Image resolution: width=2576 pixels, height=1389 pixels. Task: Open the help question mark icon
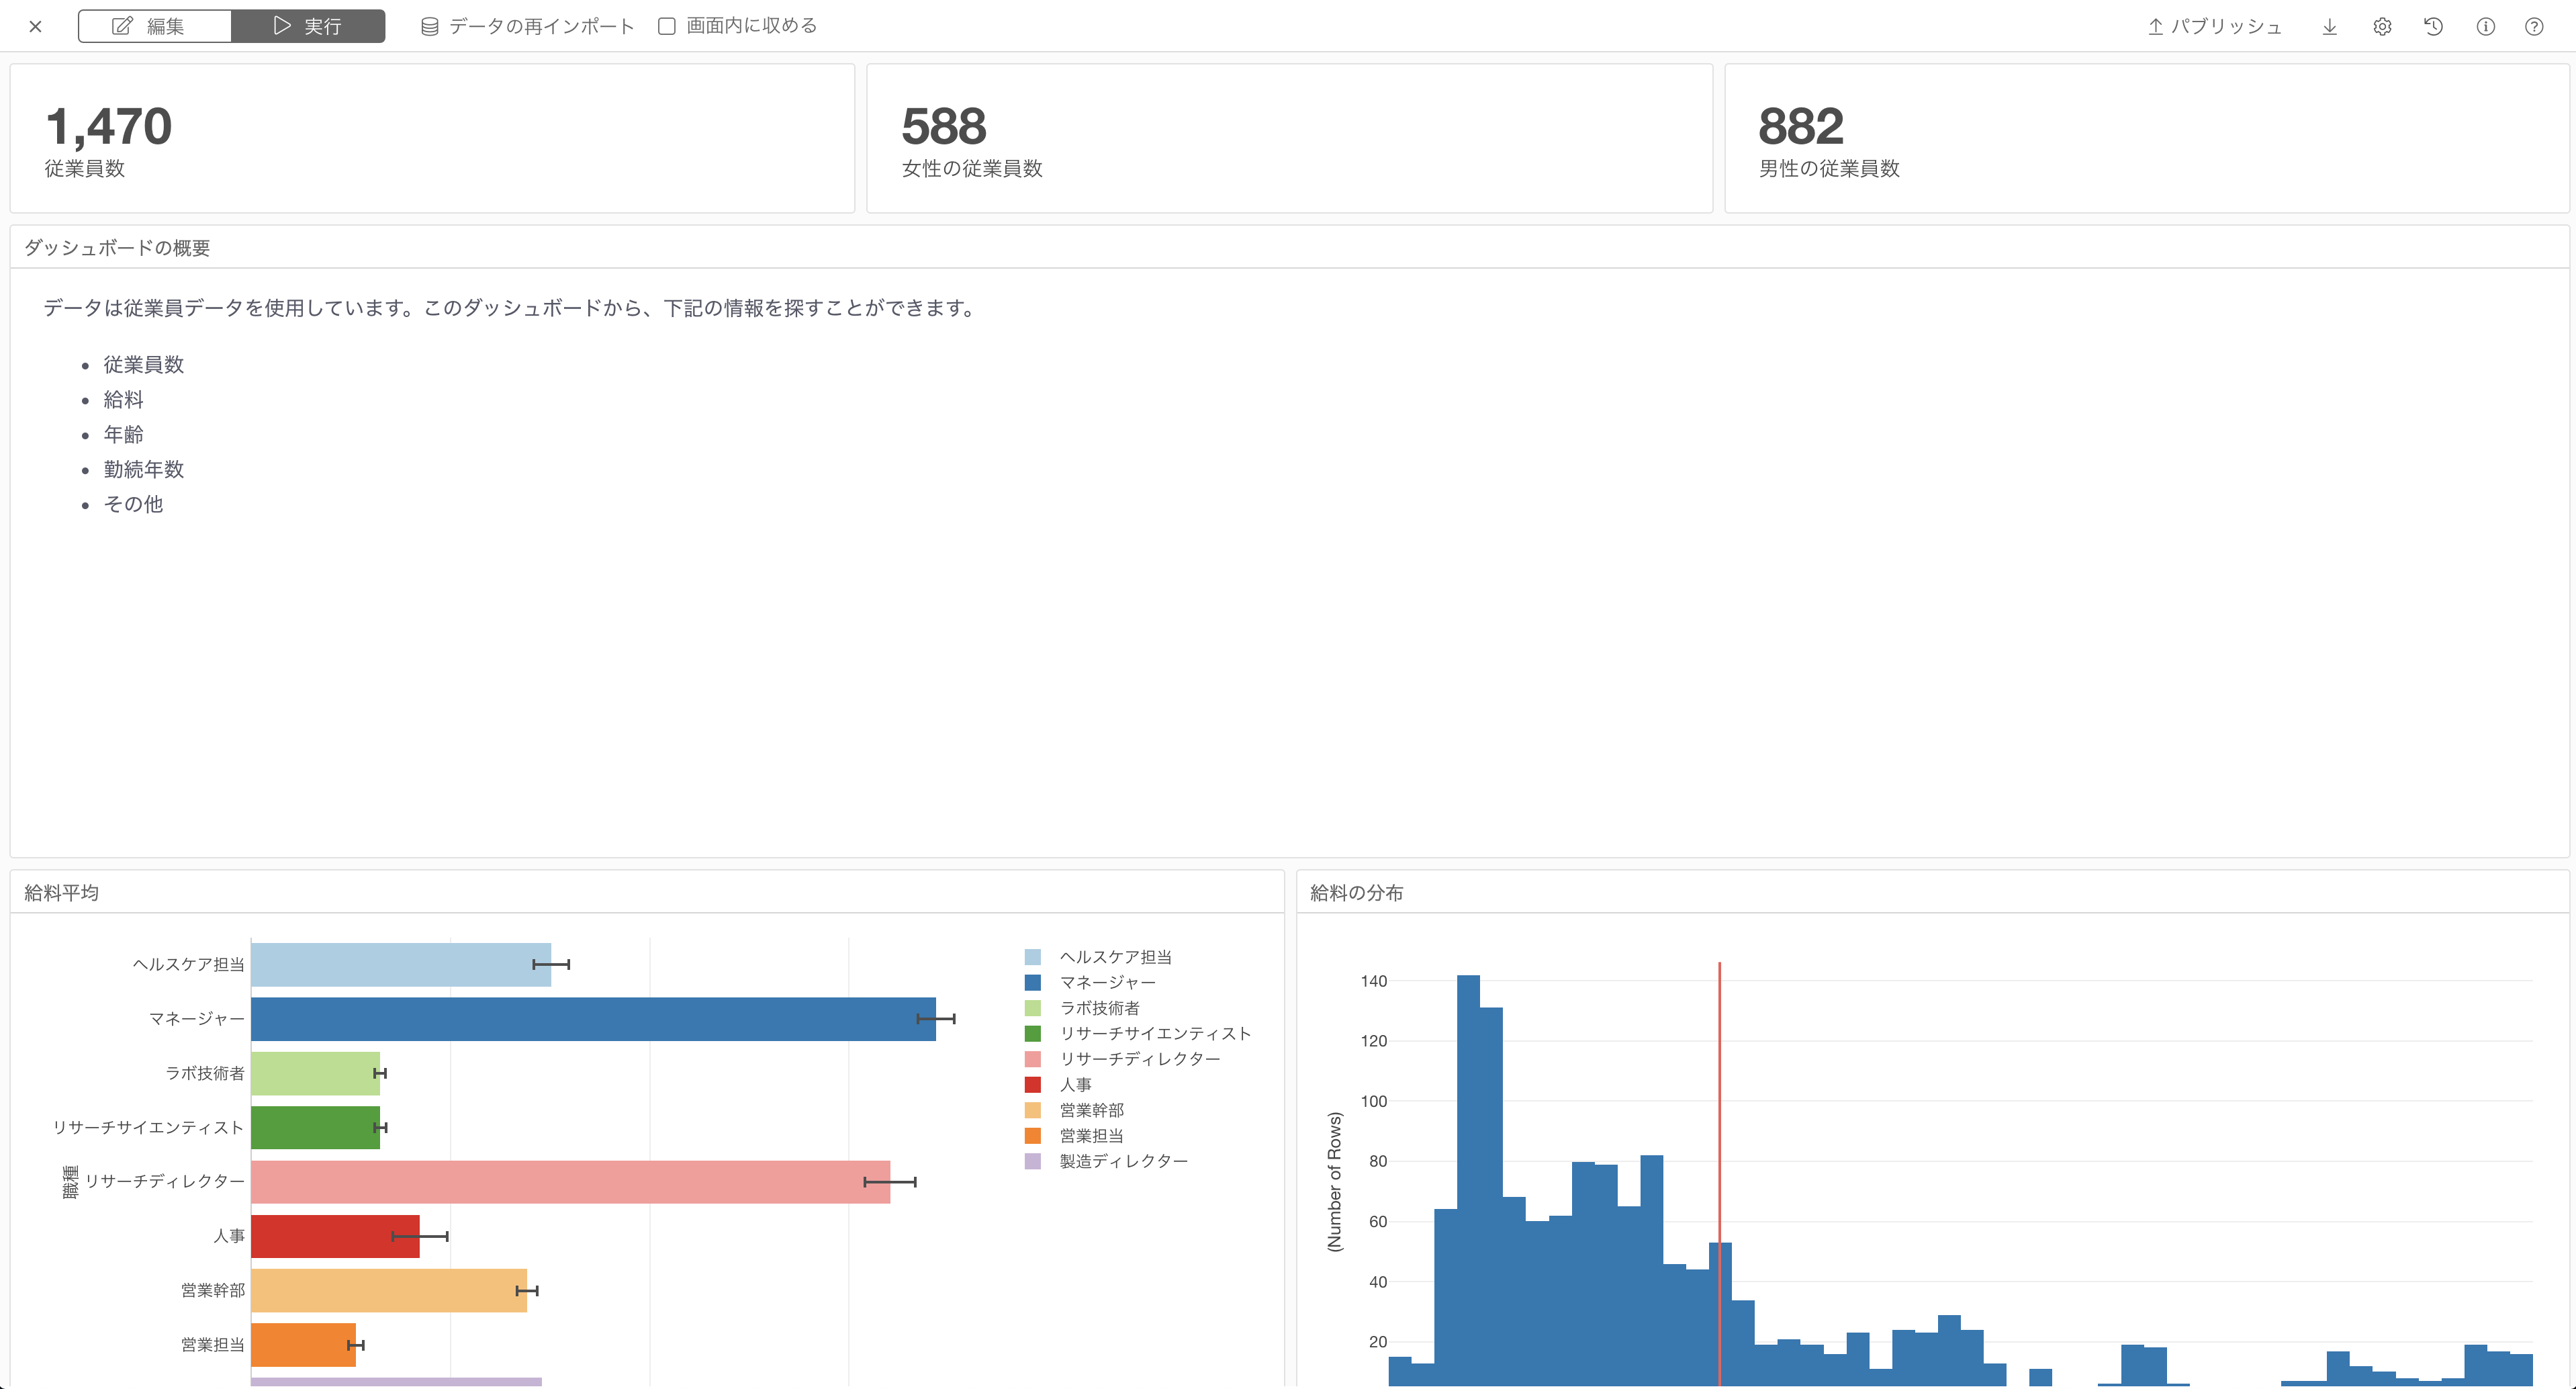click(2534, 27)
